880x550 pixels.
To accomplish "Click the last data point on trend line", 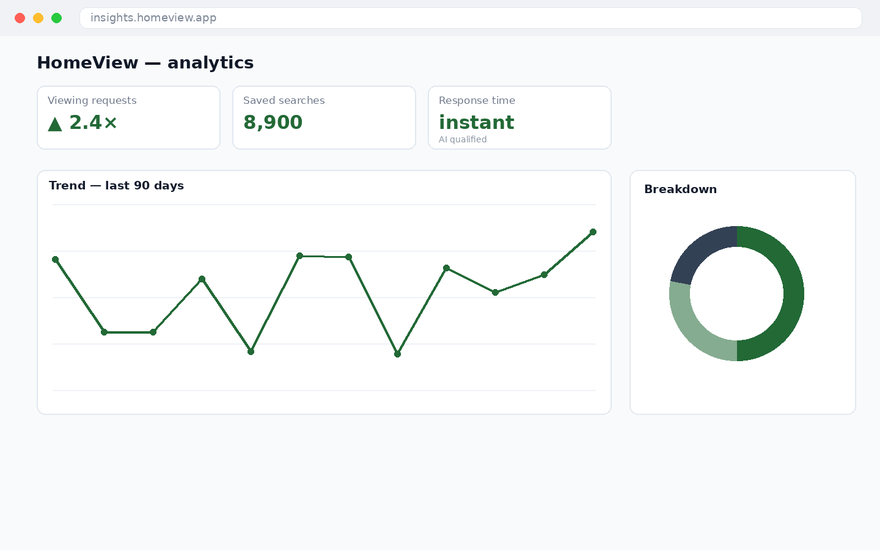I will tap(593, 232).
